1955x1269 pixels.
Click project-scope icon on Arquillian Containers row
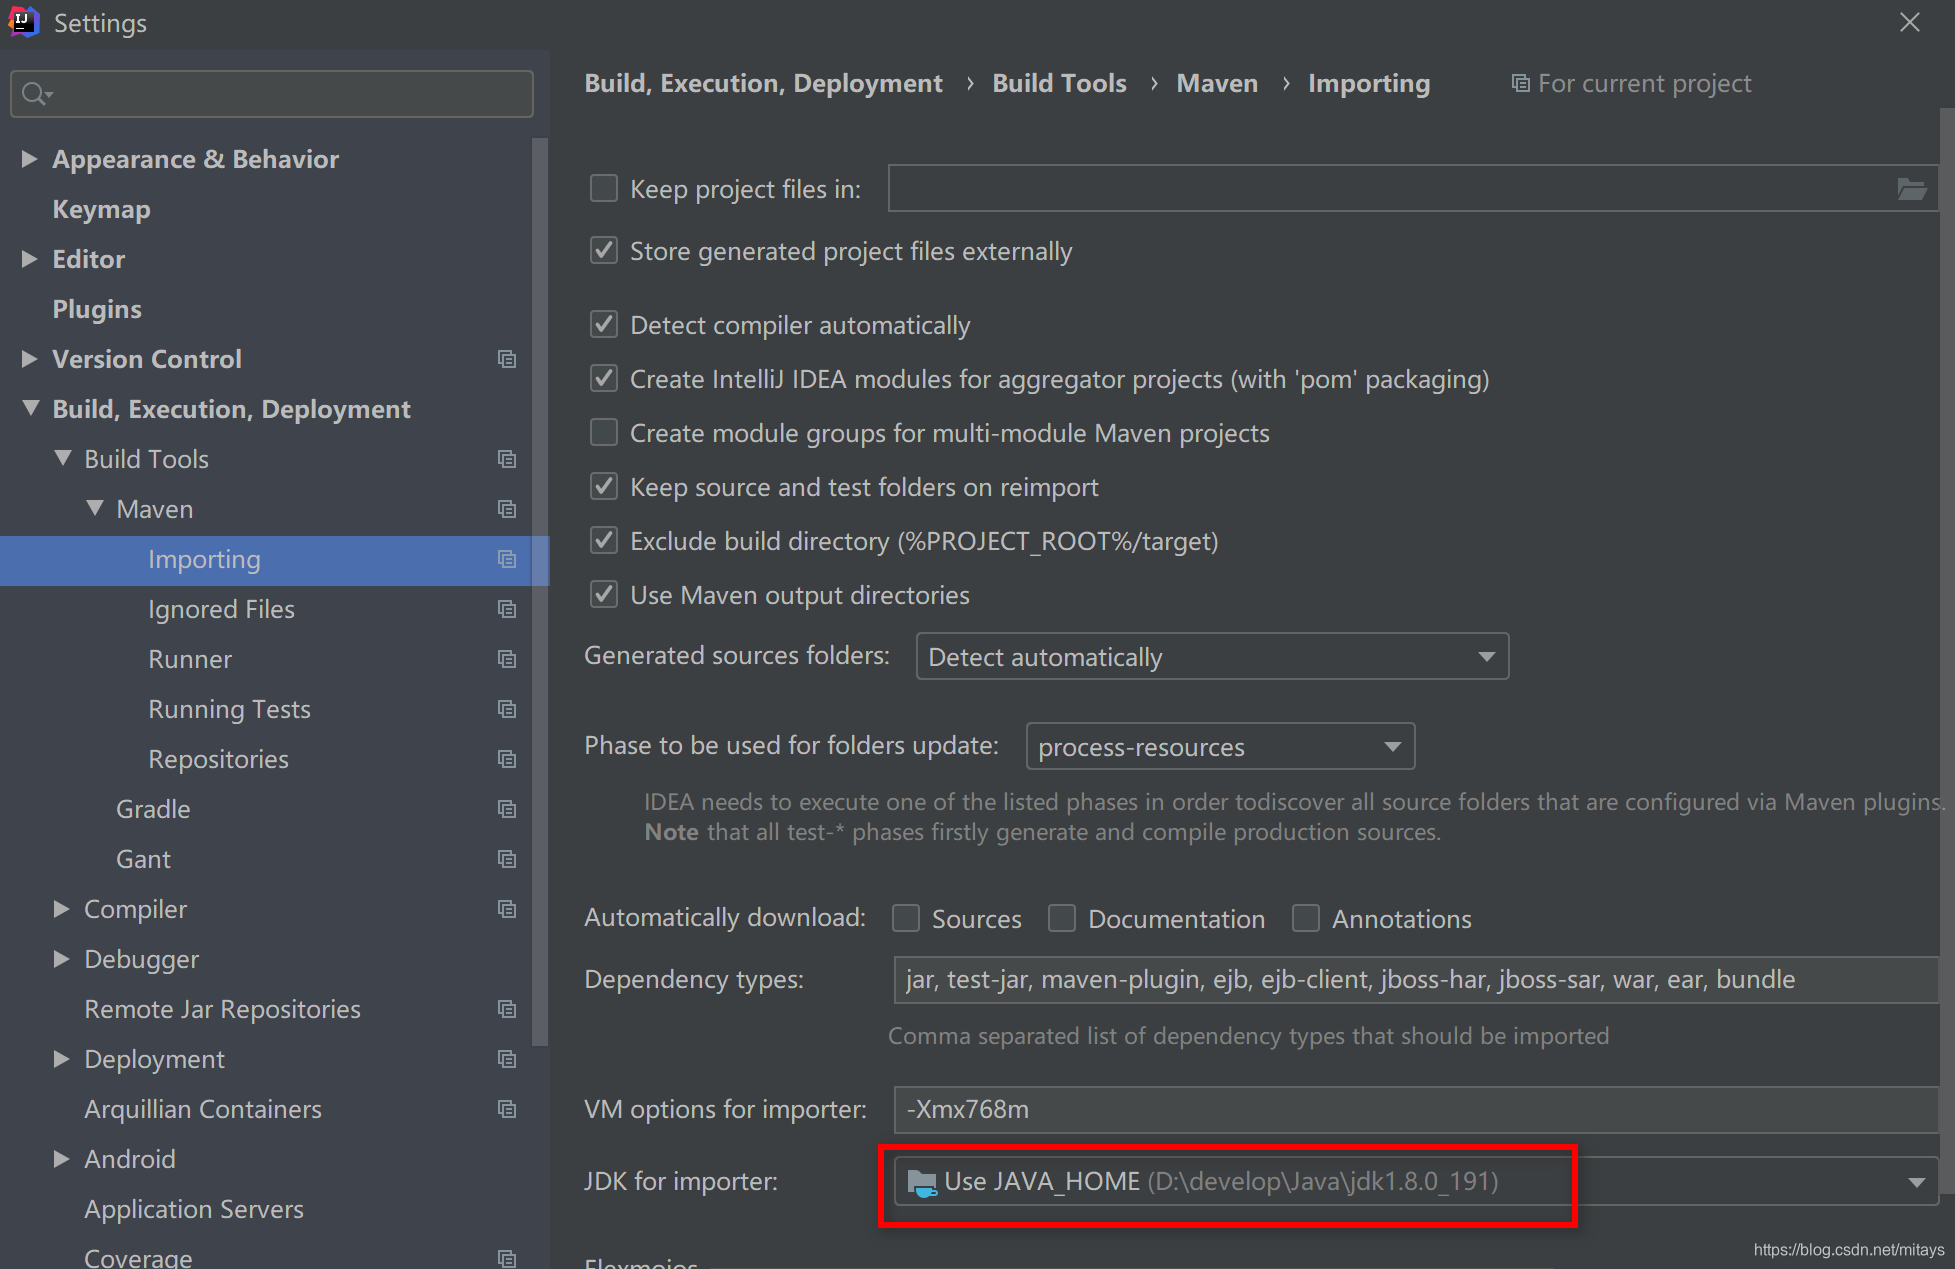click(507, 1109)
